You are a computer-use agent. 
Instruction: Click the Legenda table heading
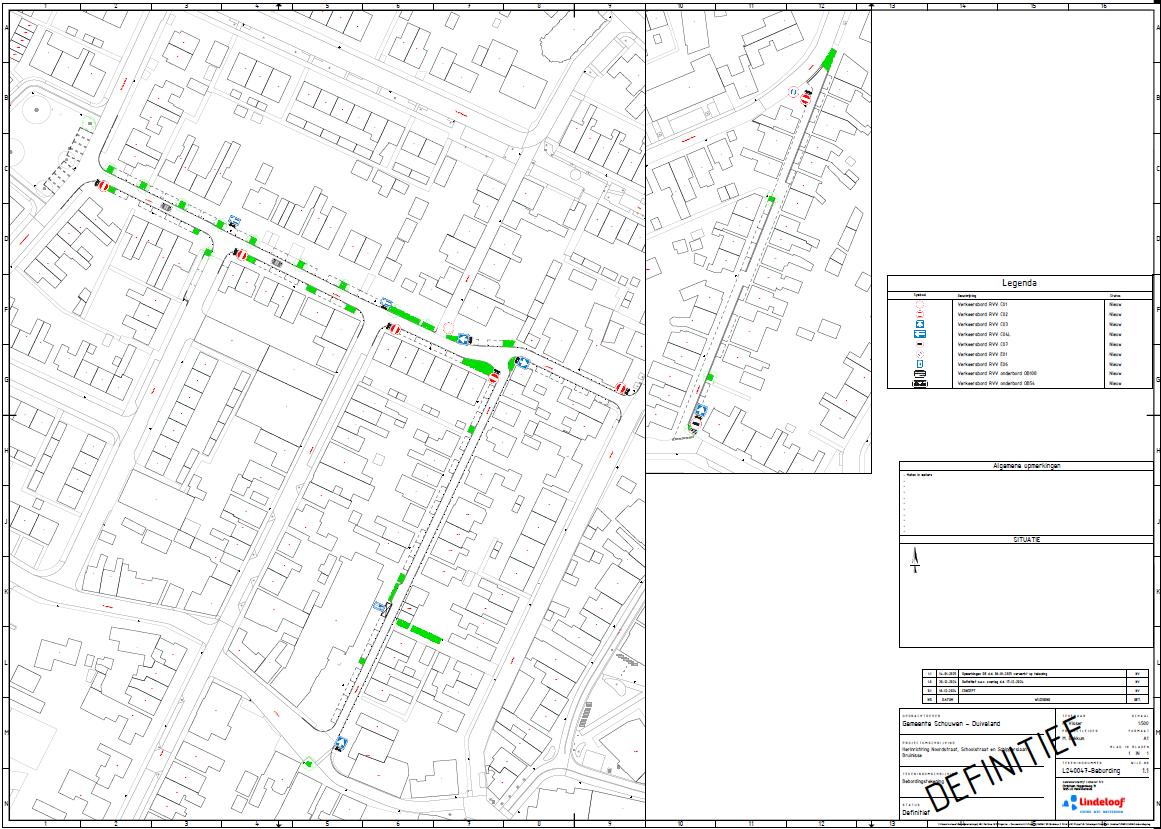tap(1019, 283)
